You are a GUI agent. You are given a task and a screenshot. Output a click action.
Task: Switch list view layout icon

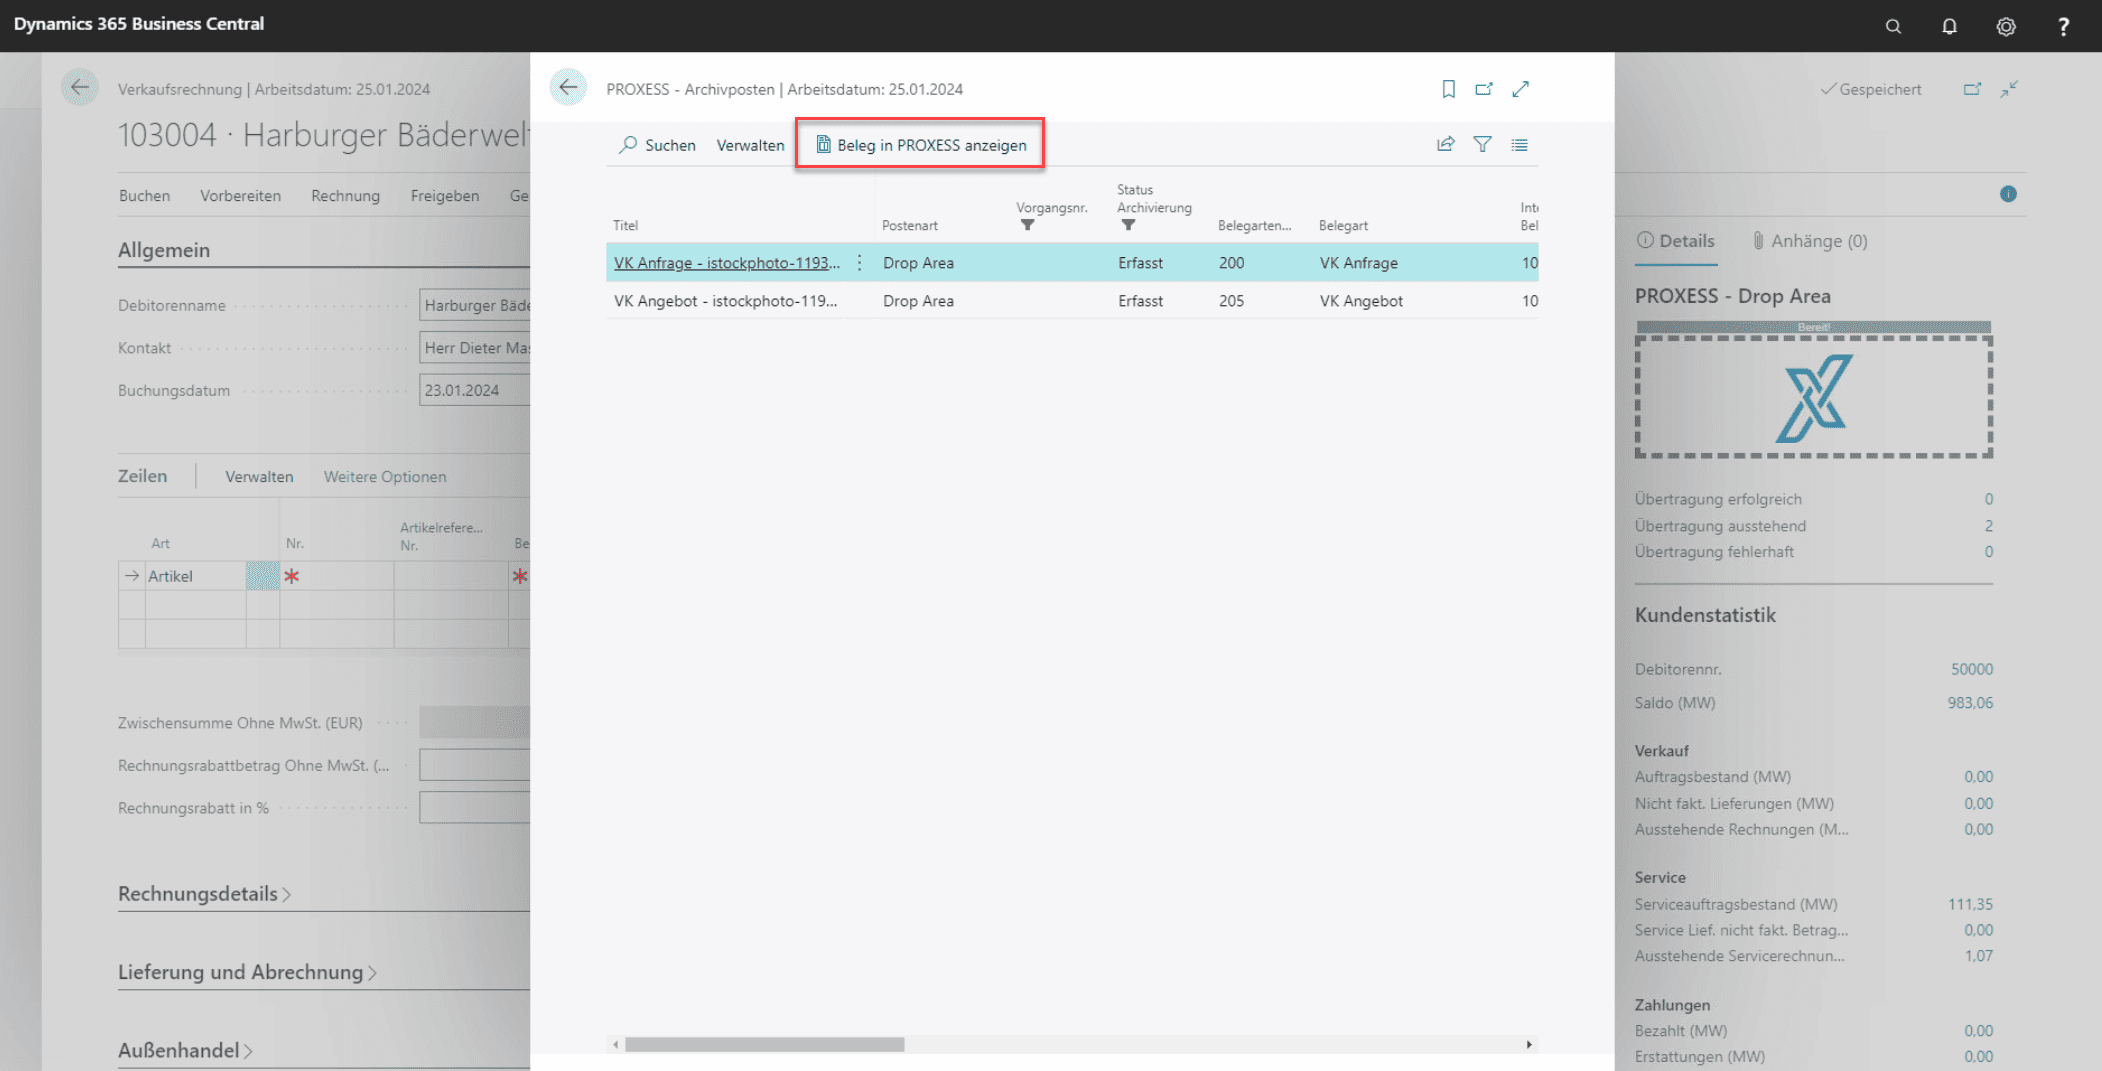pyautogui.click(x=1519, y=144)
